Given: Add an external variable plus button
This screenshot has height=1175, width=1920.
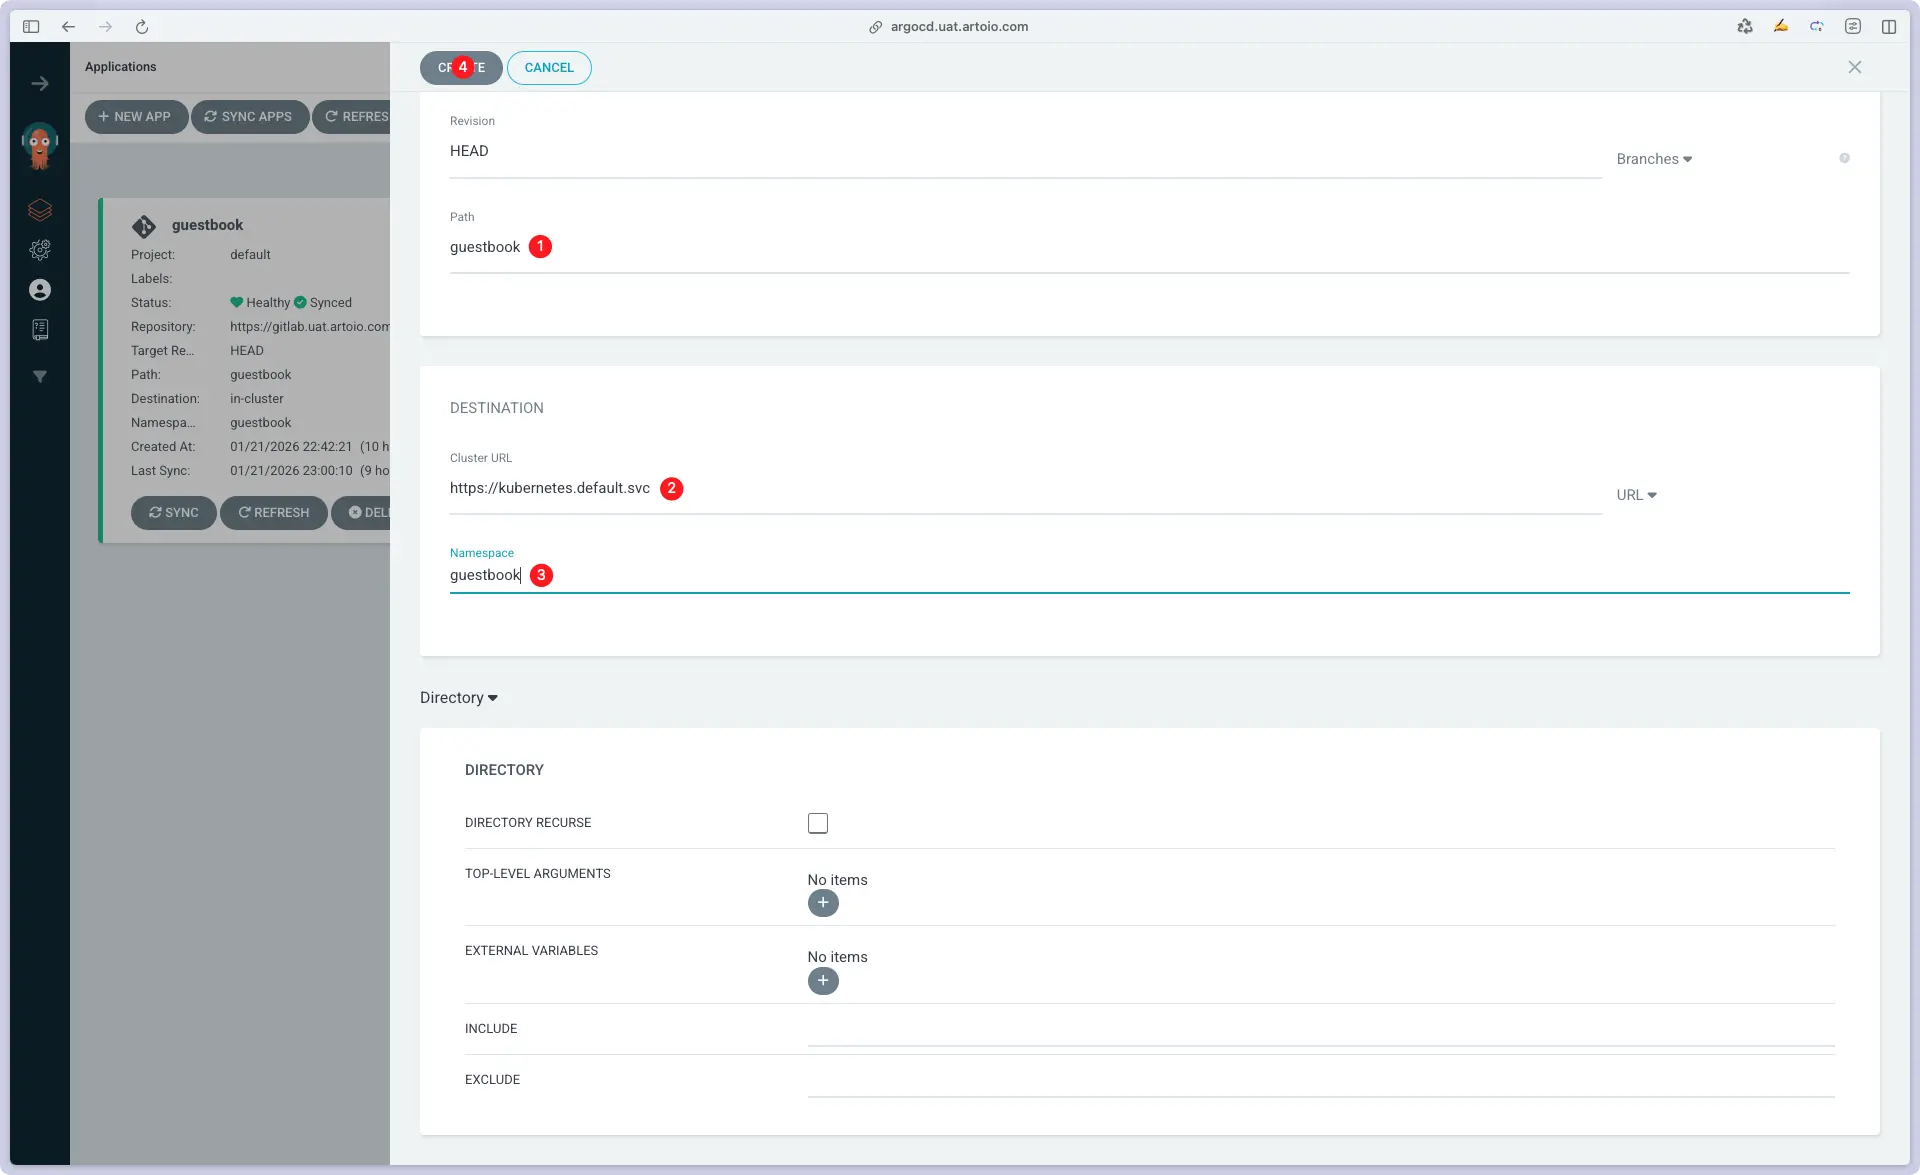Looking at the screenshot, I should point(823,981).
